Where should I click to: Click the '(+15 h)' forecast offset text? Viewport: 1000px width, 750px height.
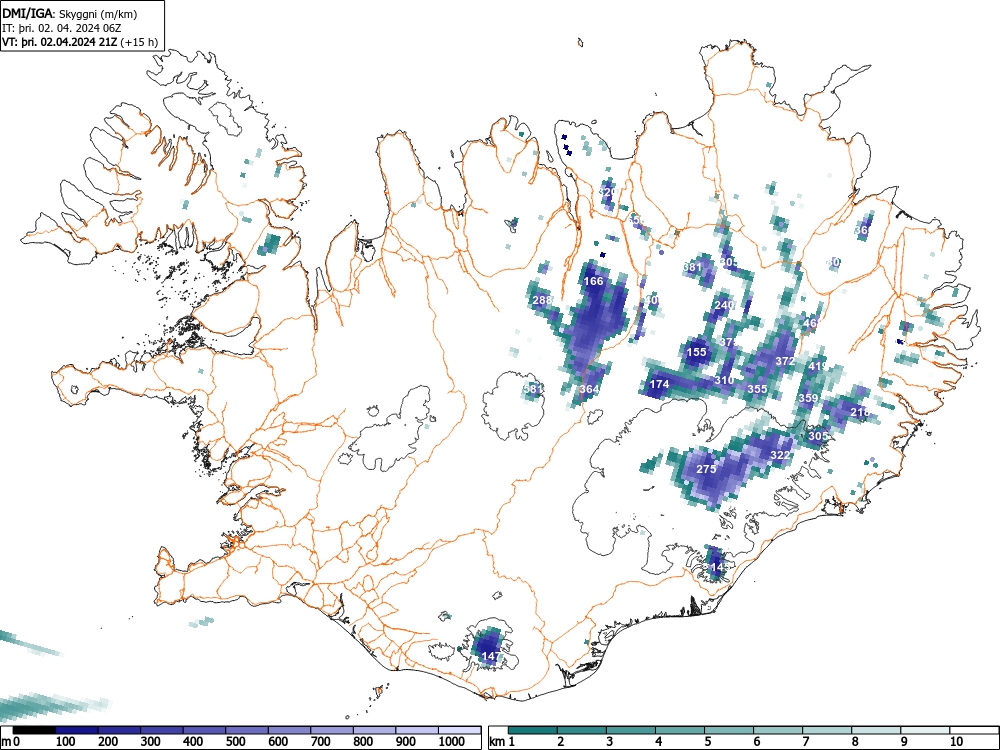139,42
